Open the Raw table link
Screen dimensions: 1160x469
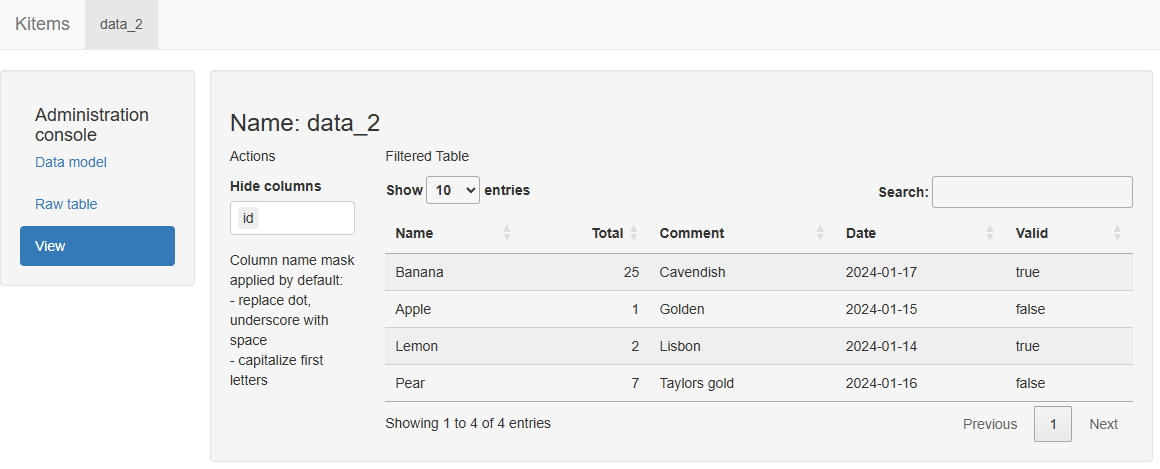pos(66,204)
